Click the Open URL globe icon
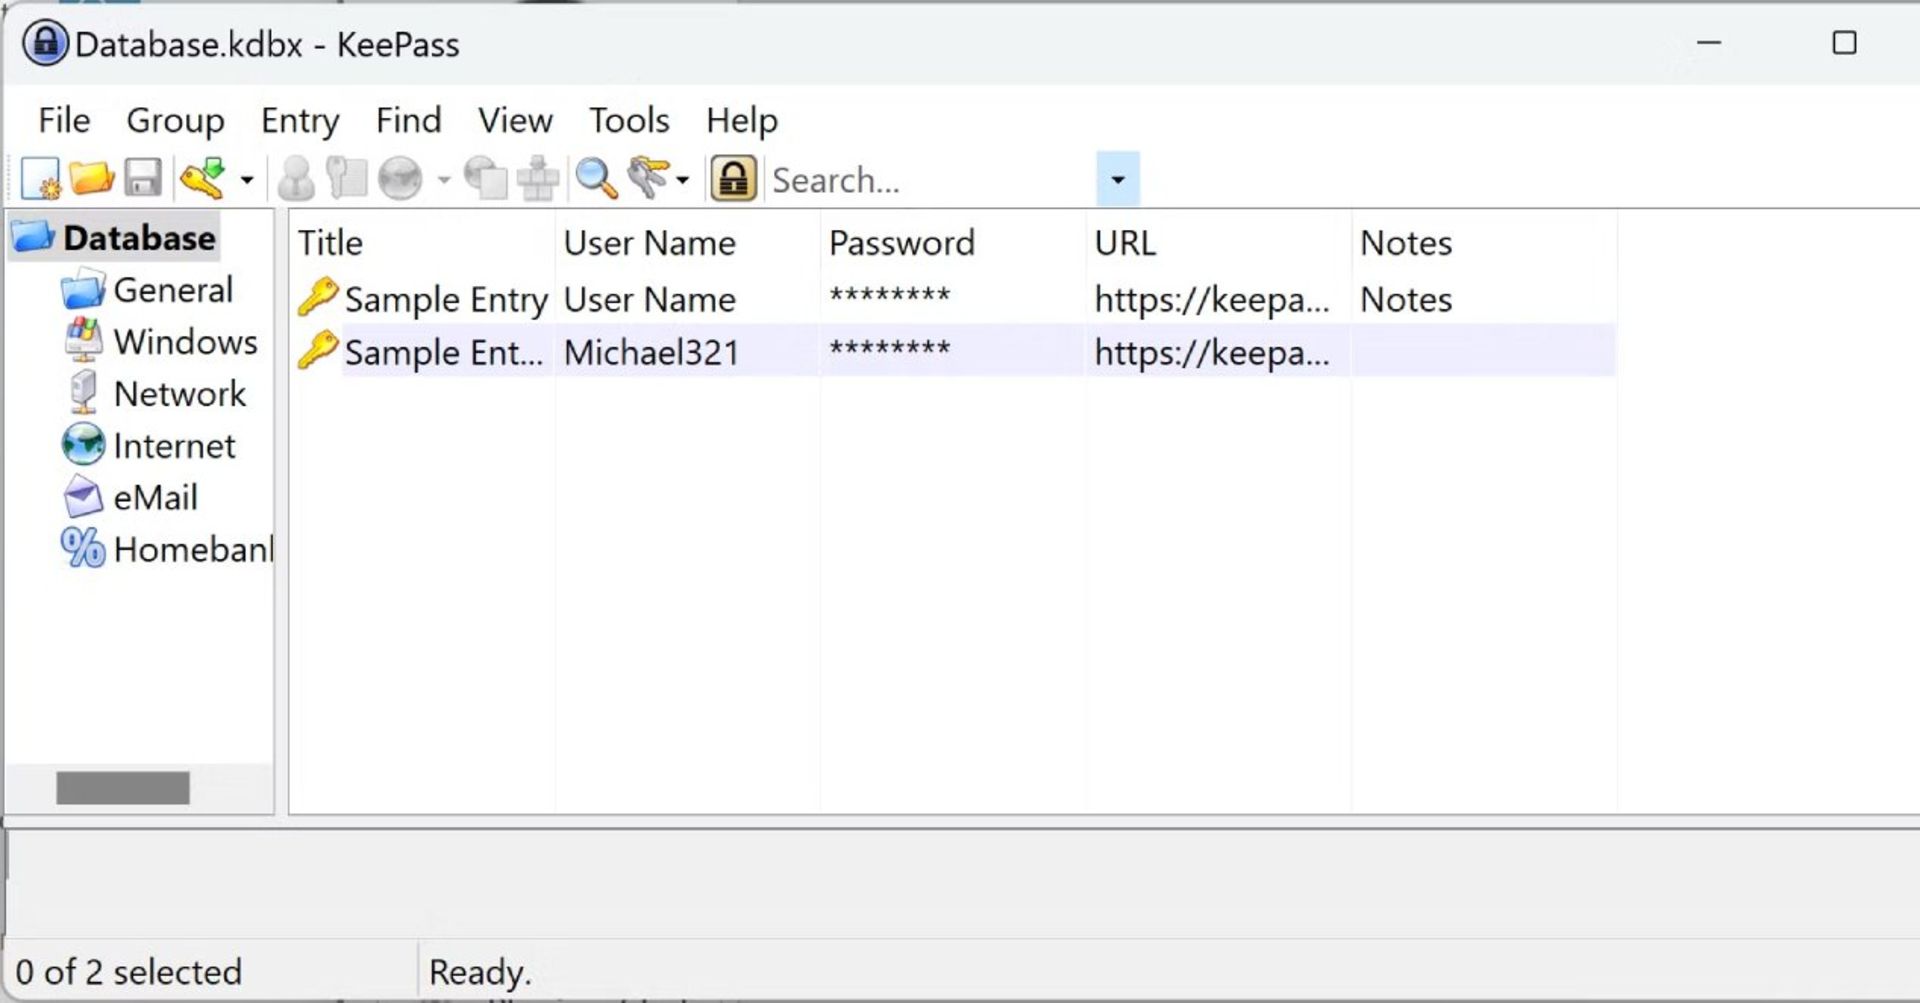This screenshot has width=1920, height=1003. (x=400, y=179)
